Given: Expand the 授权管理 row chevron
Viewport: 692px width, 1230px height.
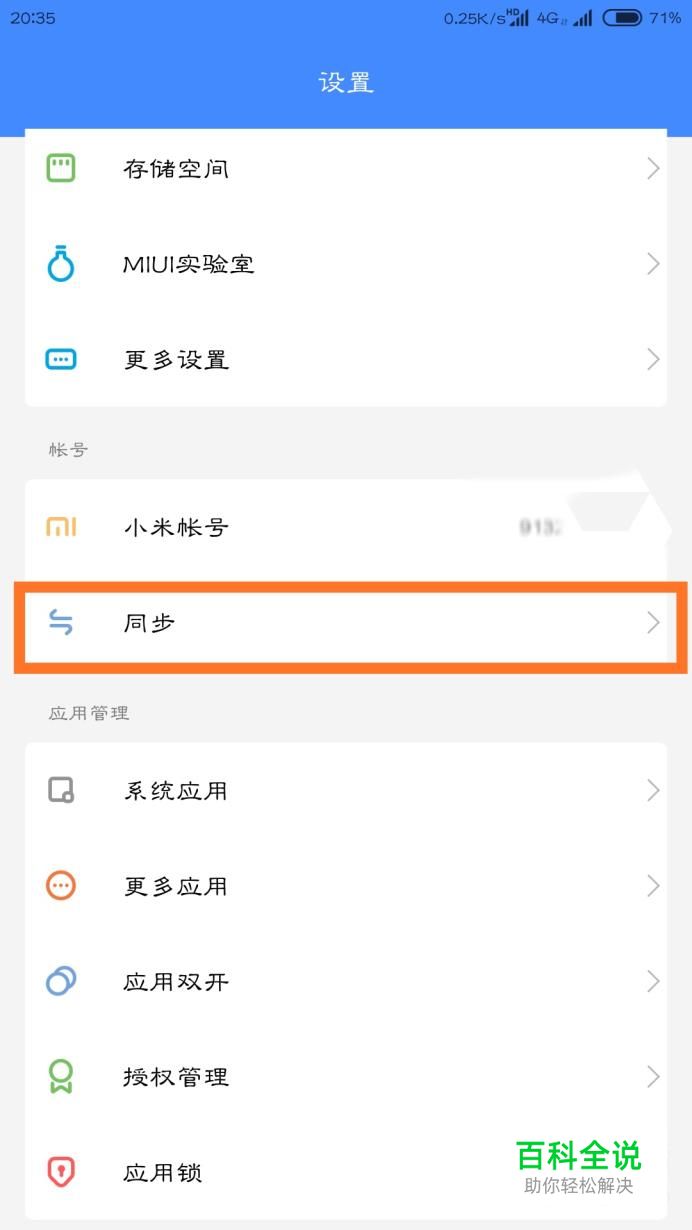Looking at the screenshot, I should click(x=653, y=1077).
